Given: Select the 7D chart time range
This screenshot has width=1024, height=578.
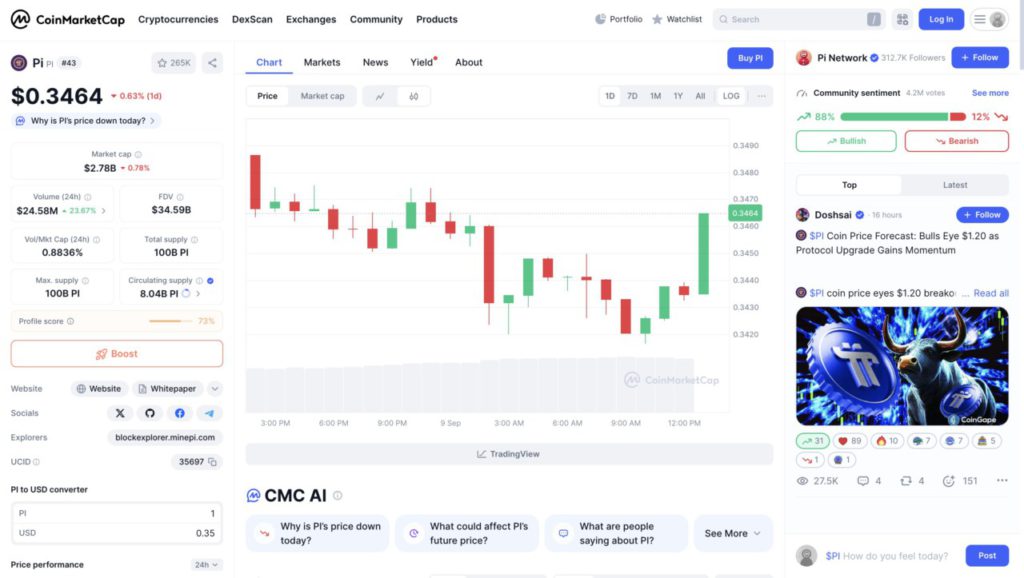Looking at the screenshot, I should point(632,96).
